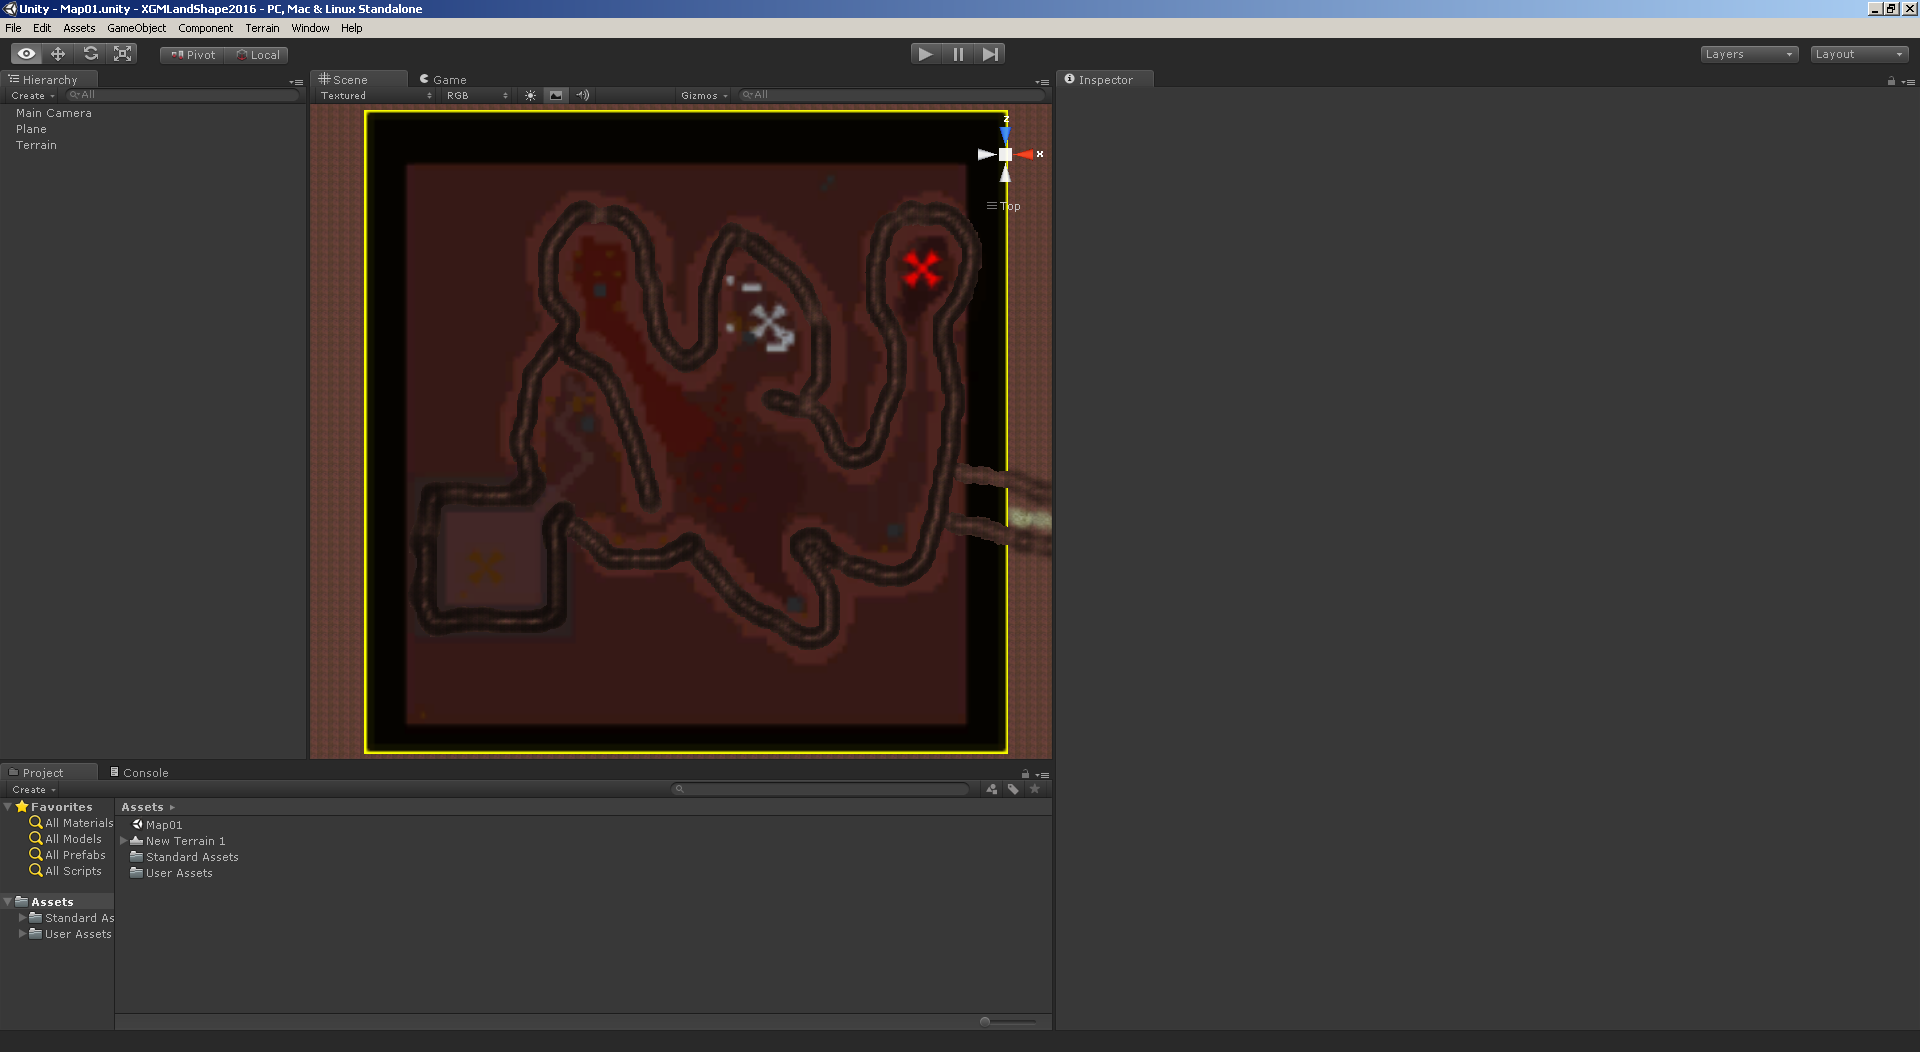Select the Hand (view) tool
Screen dimensions: 1920x1052
point(26,54)
